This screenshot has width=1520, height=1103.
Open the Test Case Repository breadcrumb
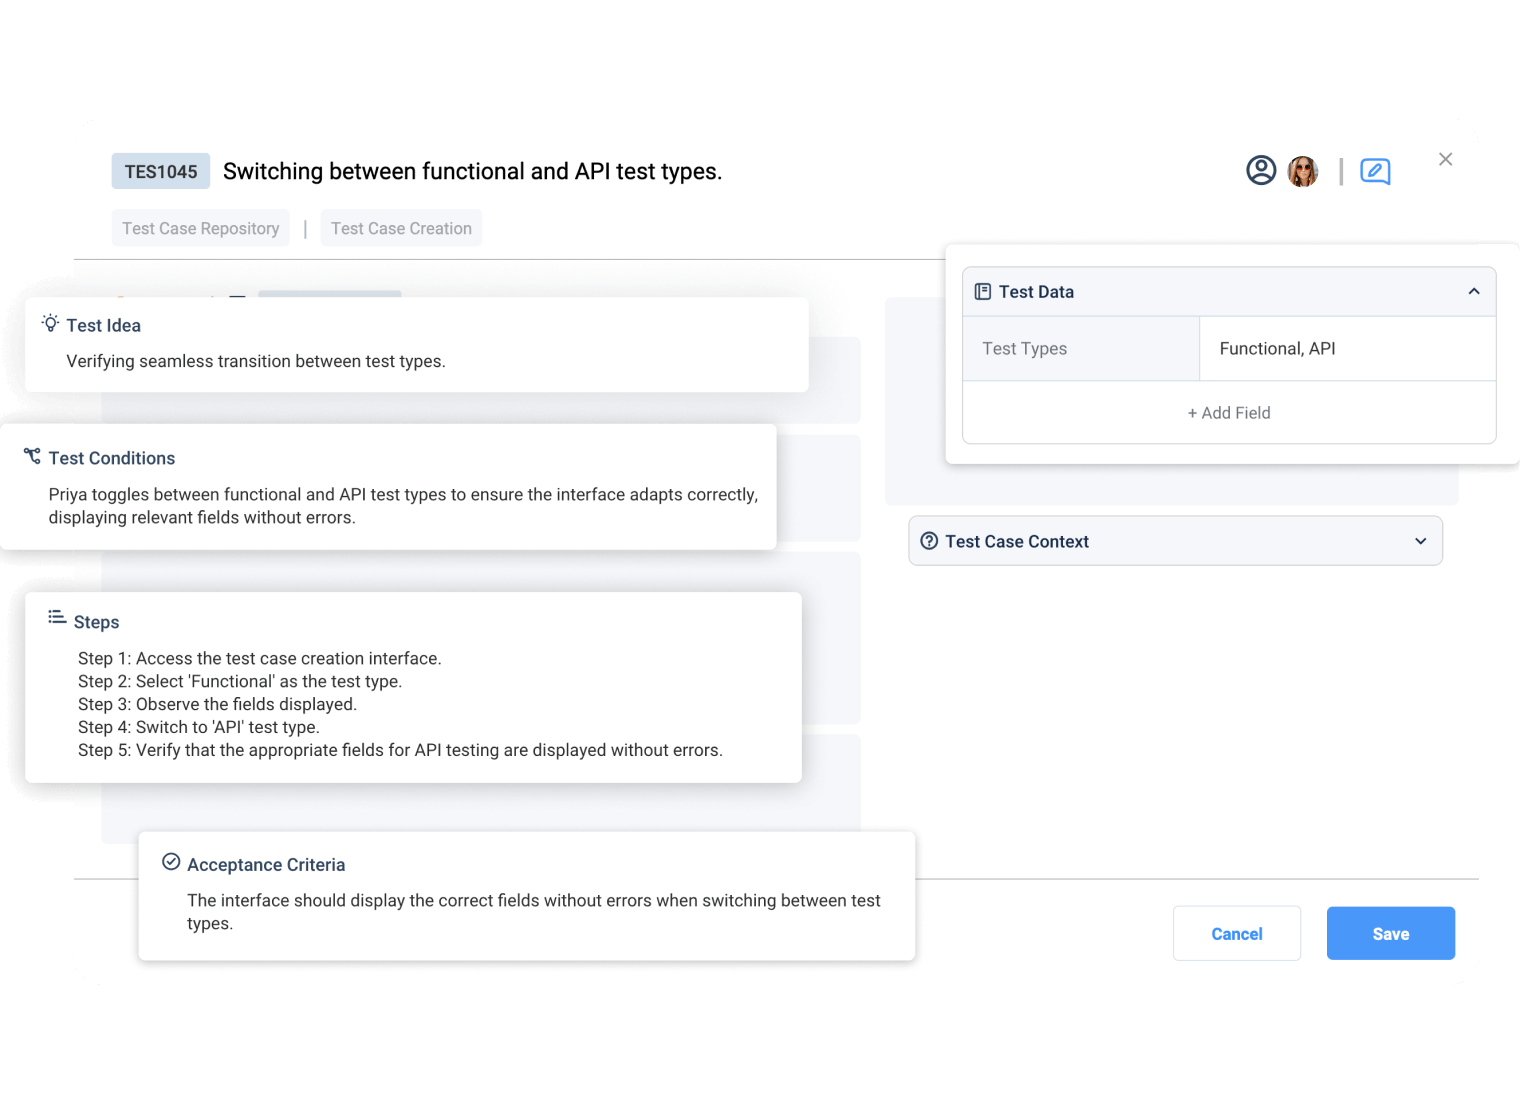click(201, 228)
